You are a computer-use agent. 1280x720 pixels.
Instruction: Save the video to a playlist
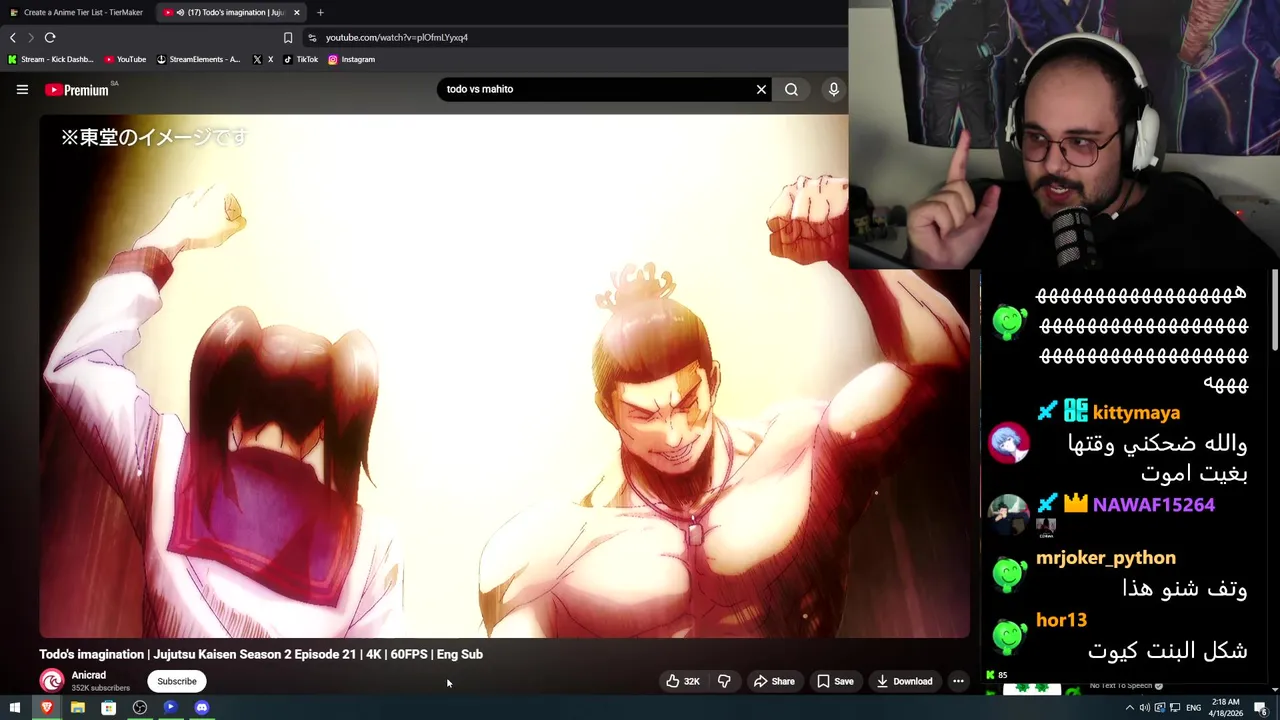(835, 681)
